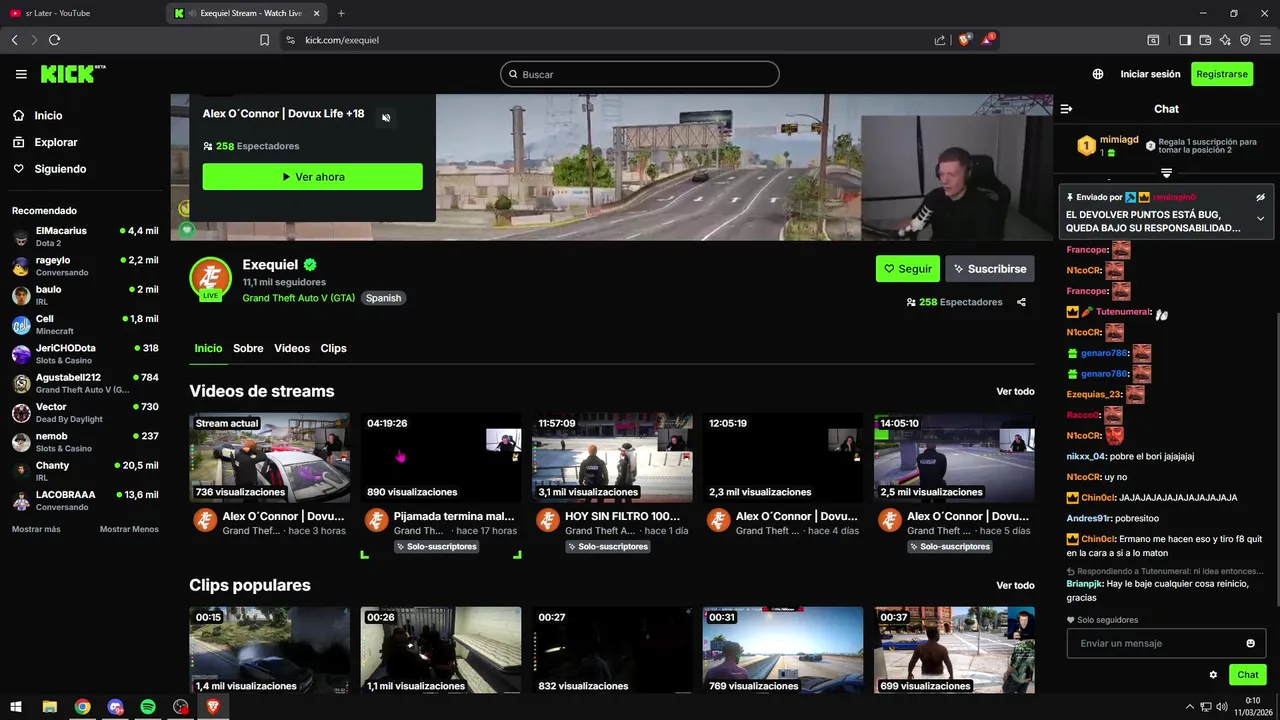Switch to the Sobre tab
The image size is (1280, 720).
248,348
